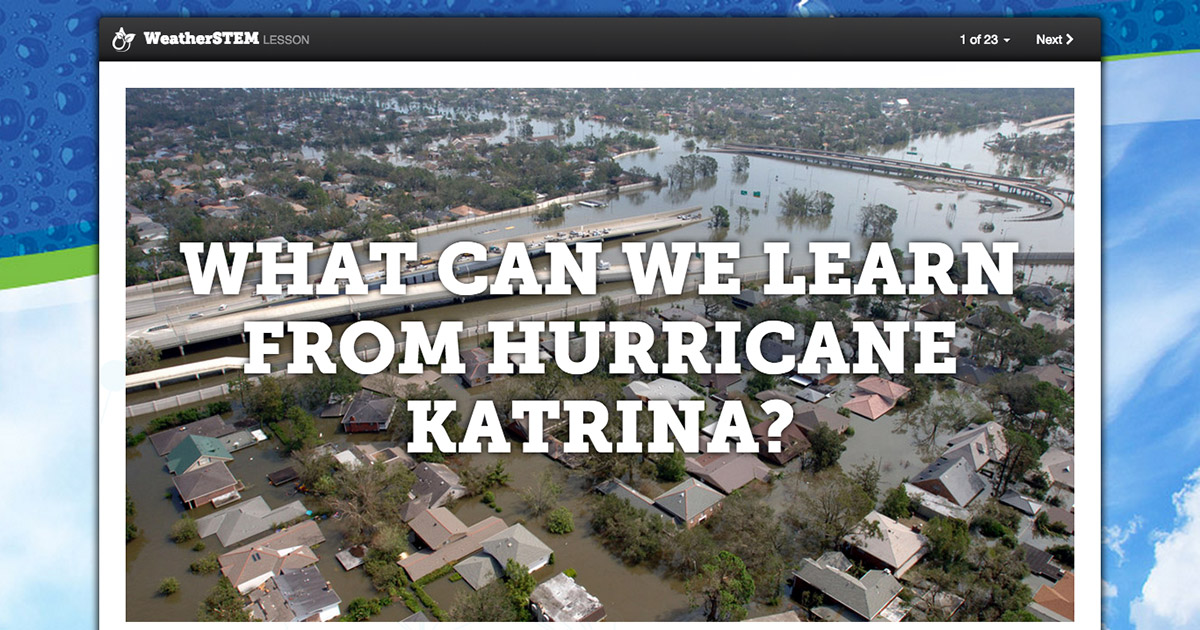Click the Next chevron arrow icon
The image size is (1200, 630).
click(x=1070, y=39)
